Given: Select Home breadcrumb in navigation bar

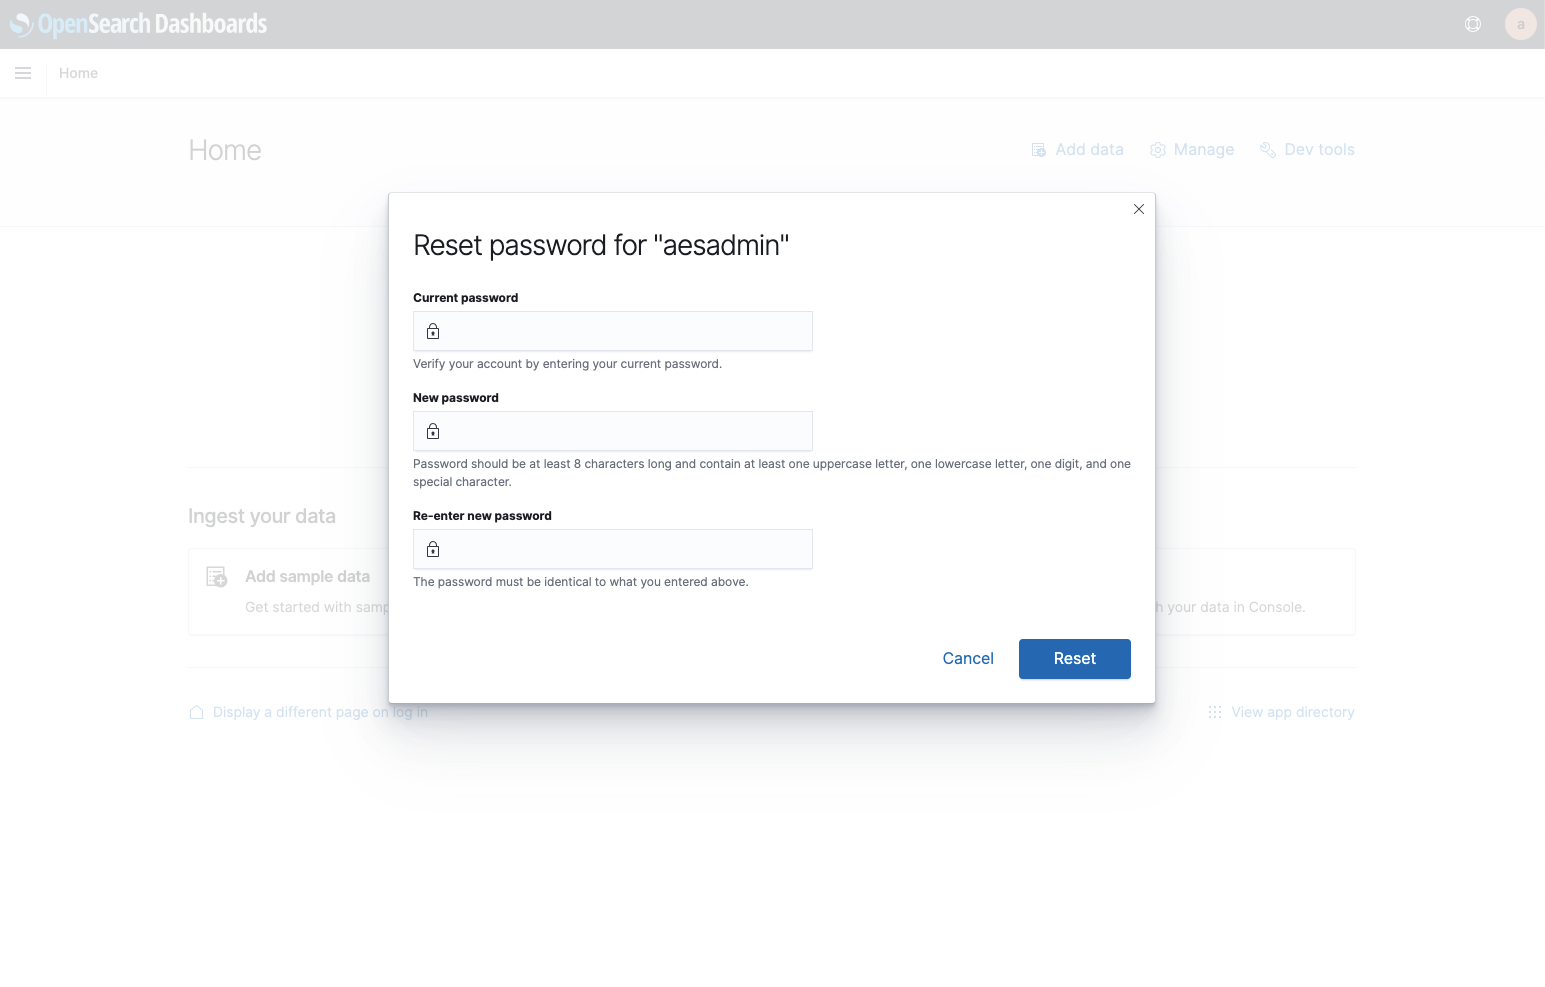Looking at the screenshot, I should (78, 73).
